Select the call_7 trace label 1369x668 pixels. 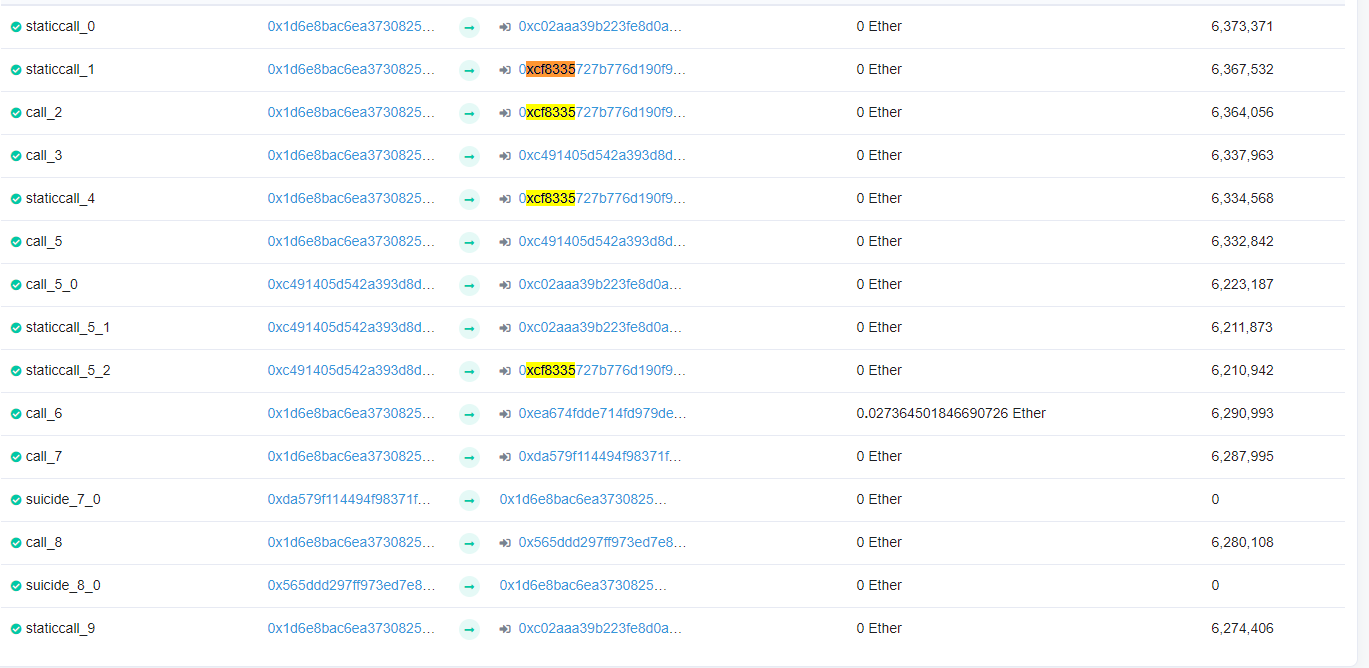(44, 457)
